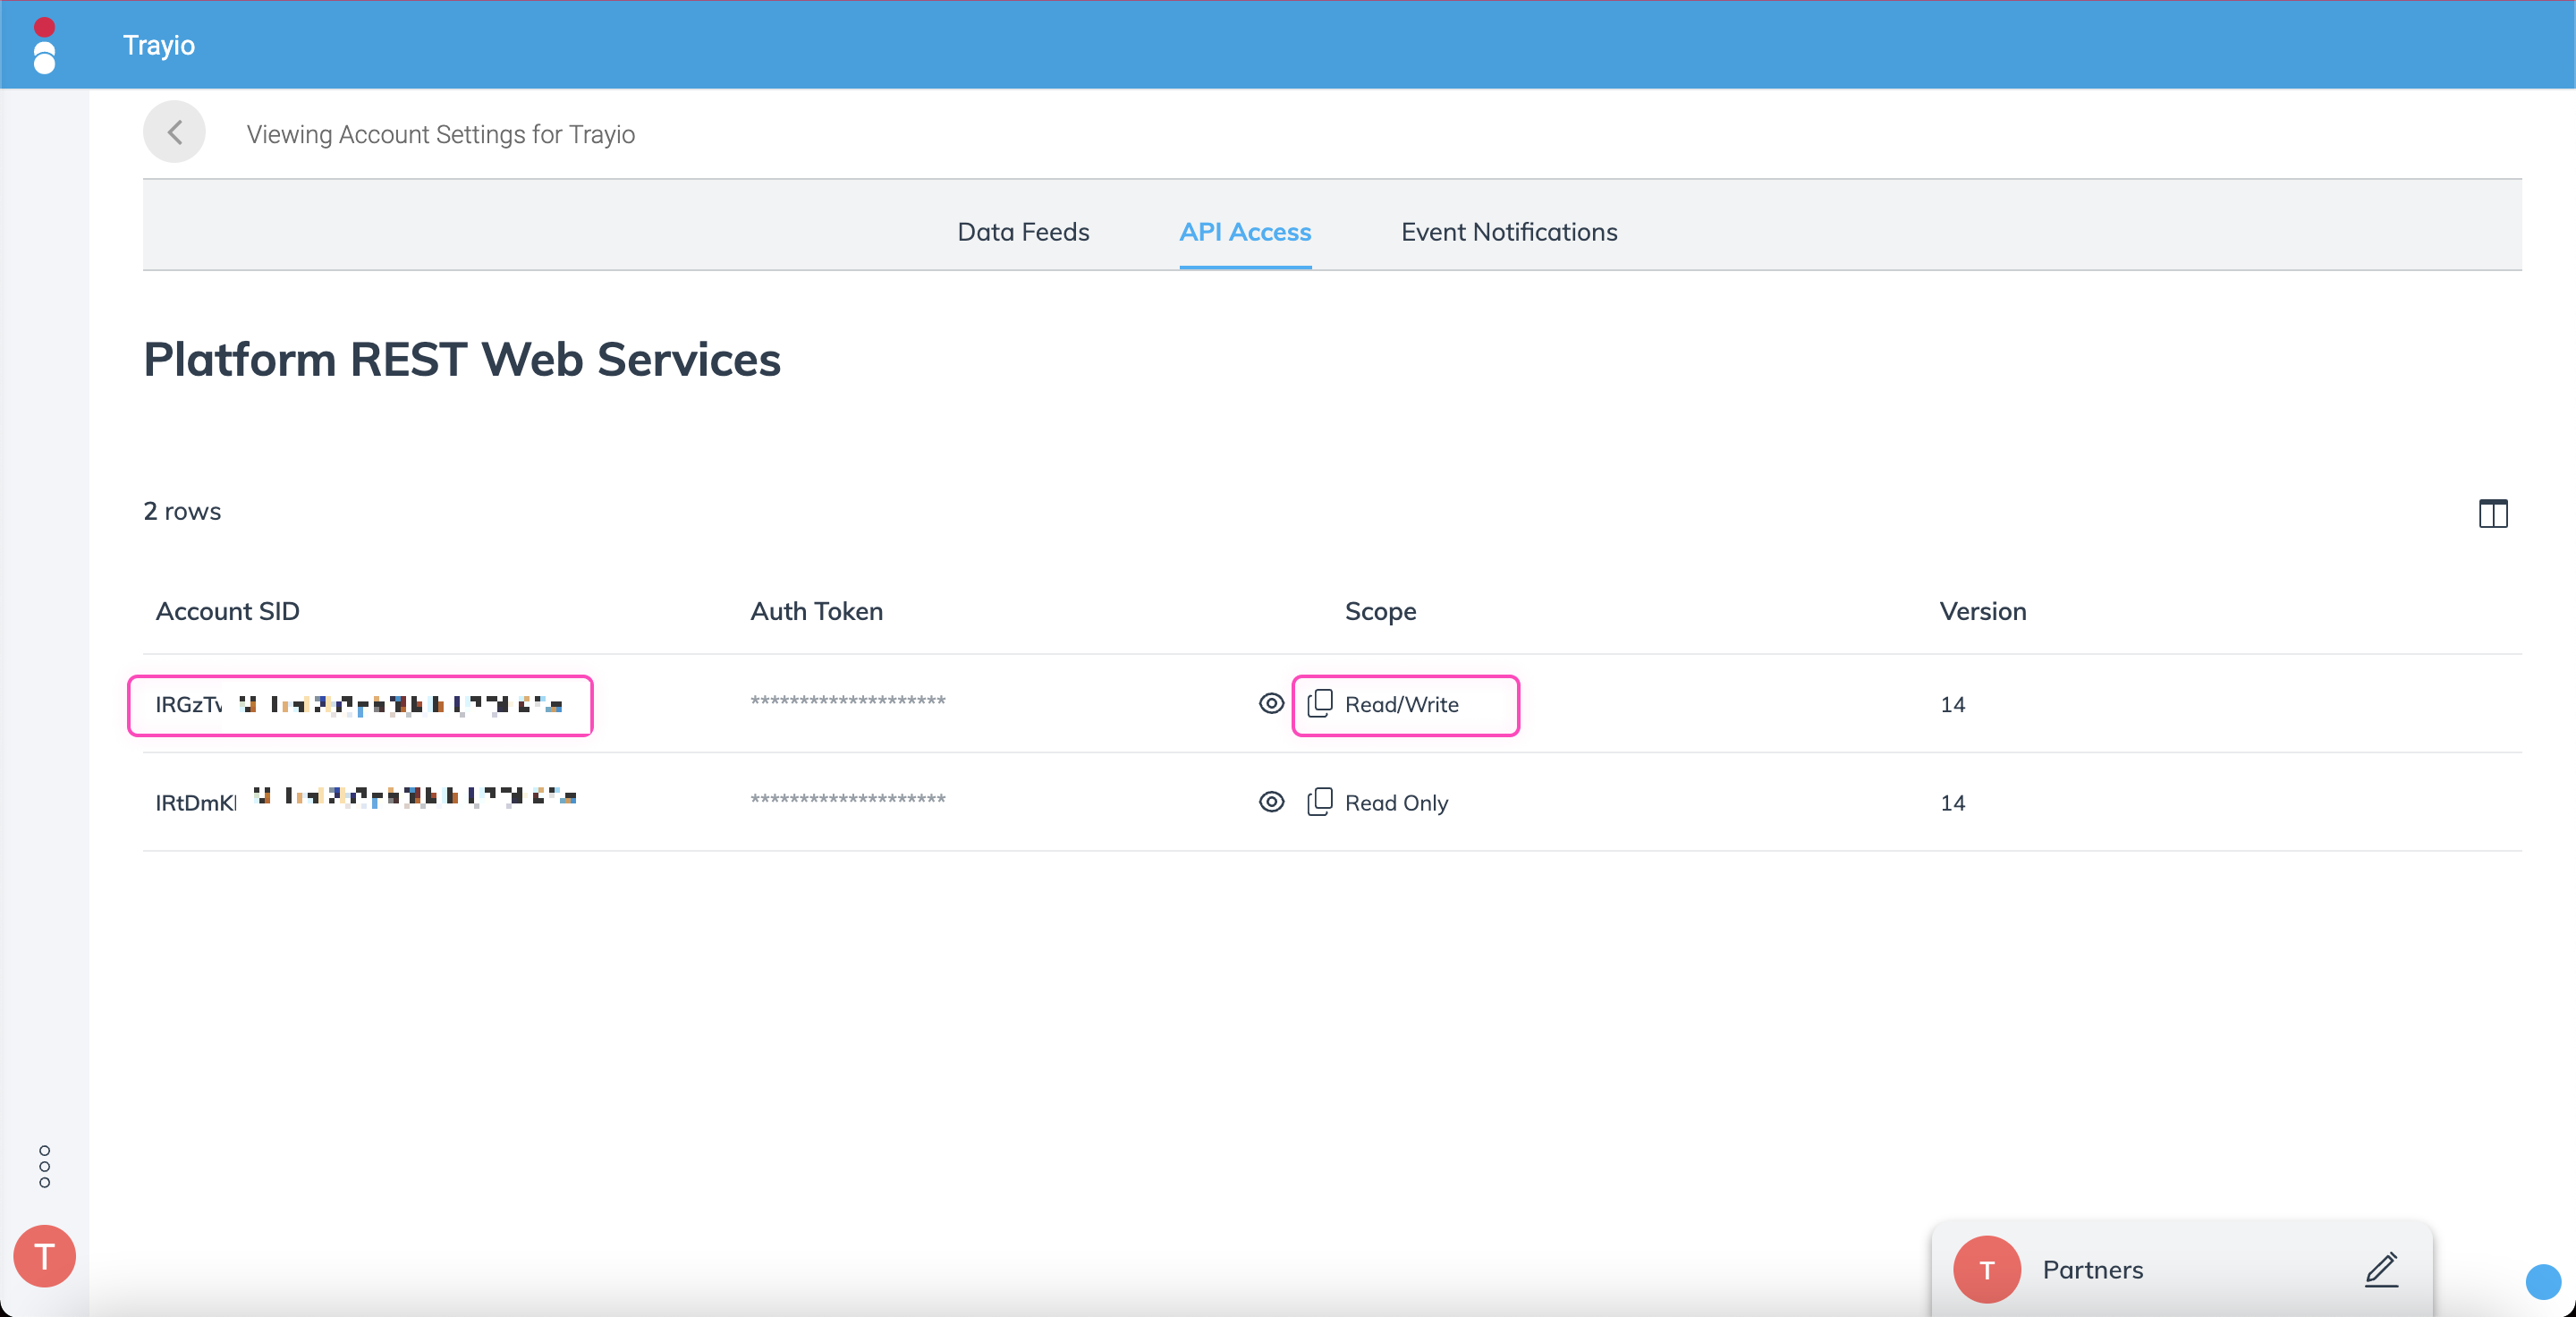Open the column configuration icon above the table
This screenshot has height=1317, width=2576.
click(2494, 514)
